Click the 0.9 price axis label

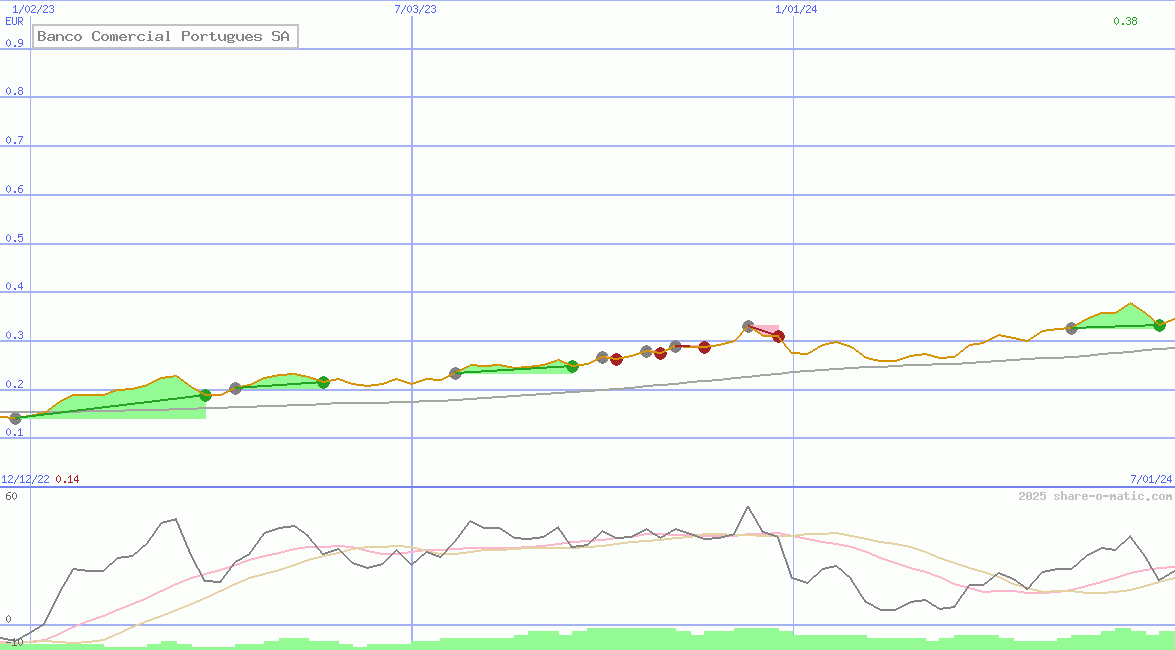(x=14, y=43)
